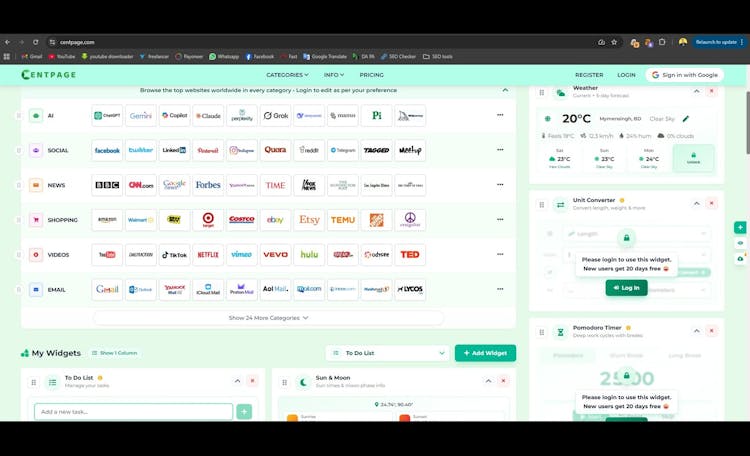Click the pencil icon to edit weather location

[686, 119]
